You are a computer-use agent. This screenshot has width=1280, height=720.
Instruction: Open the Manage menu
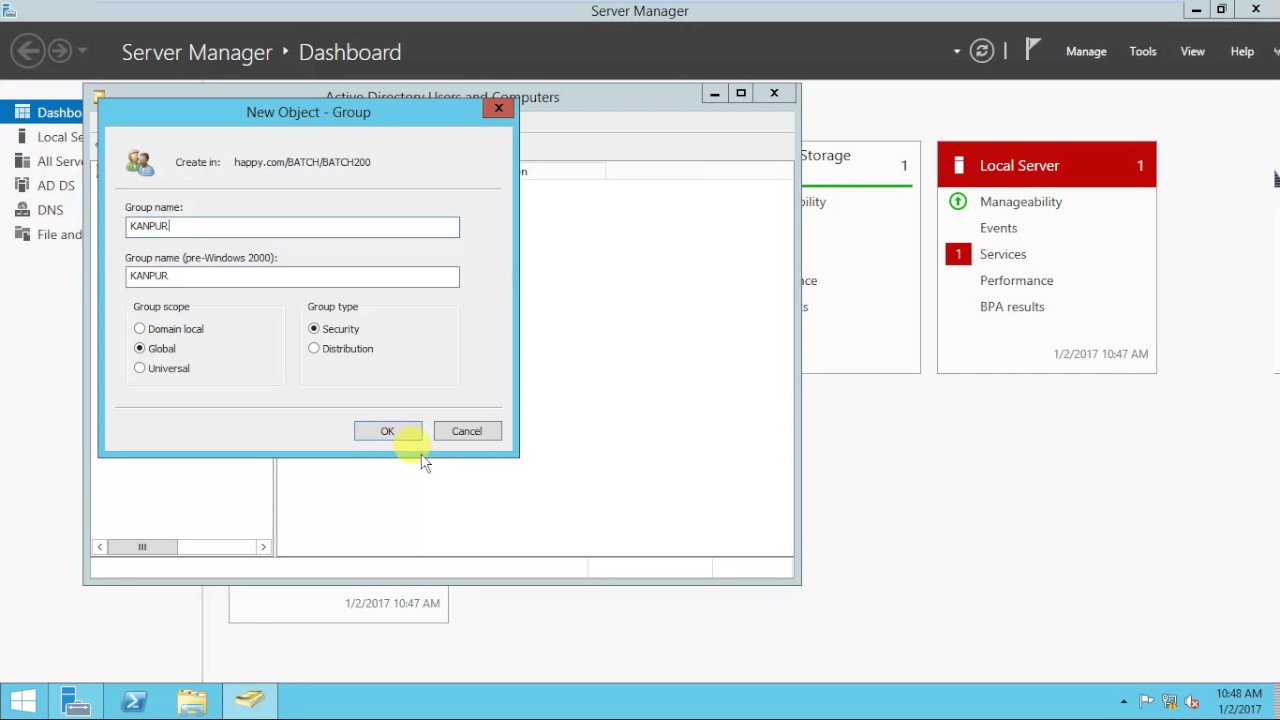(1086, 51)
